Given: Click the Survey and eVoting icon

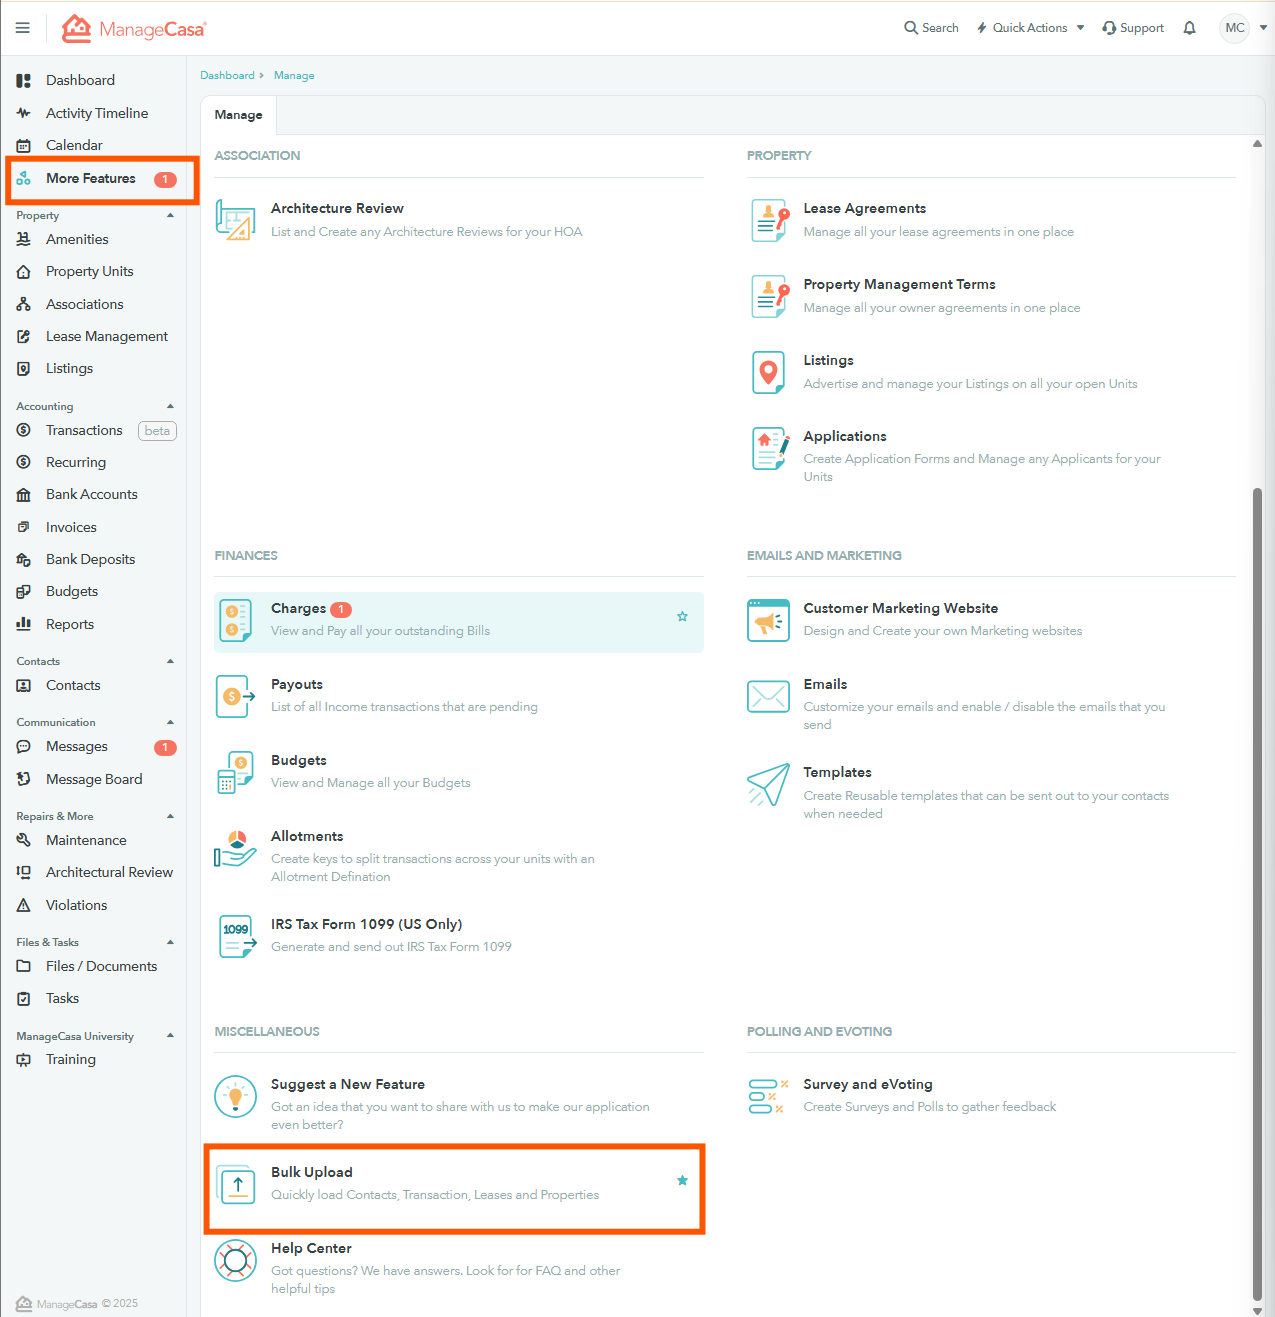Looking at the screenshot, I should coord(768,1096).
